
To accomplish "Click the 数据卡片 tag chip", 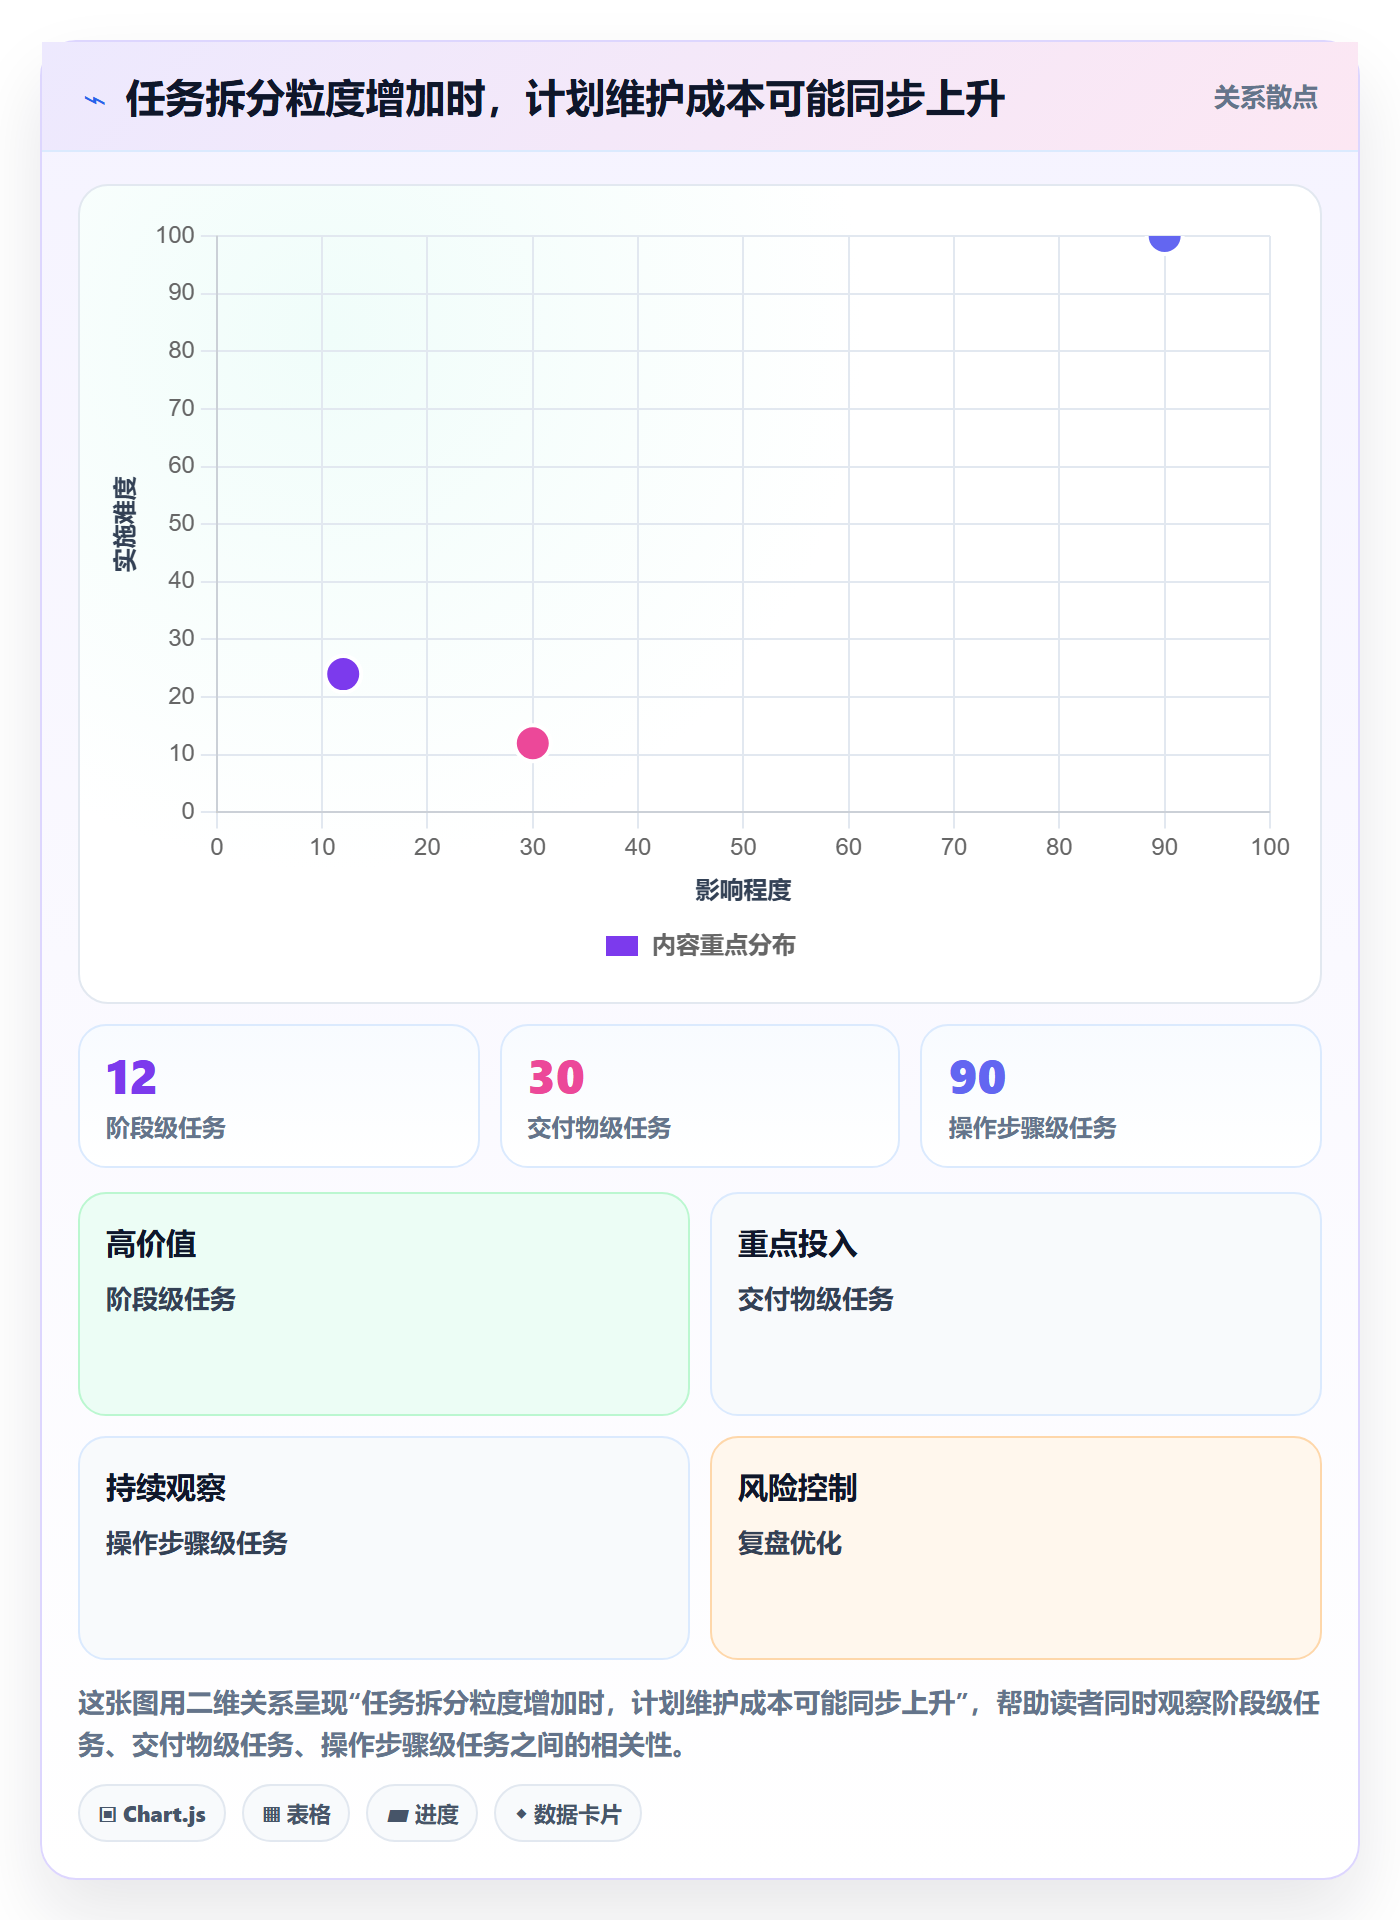I will pyautogui.click(x=568, y=1814).
